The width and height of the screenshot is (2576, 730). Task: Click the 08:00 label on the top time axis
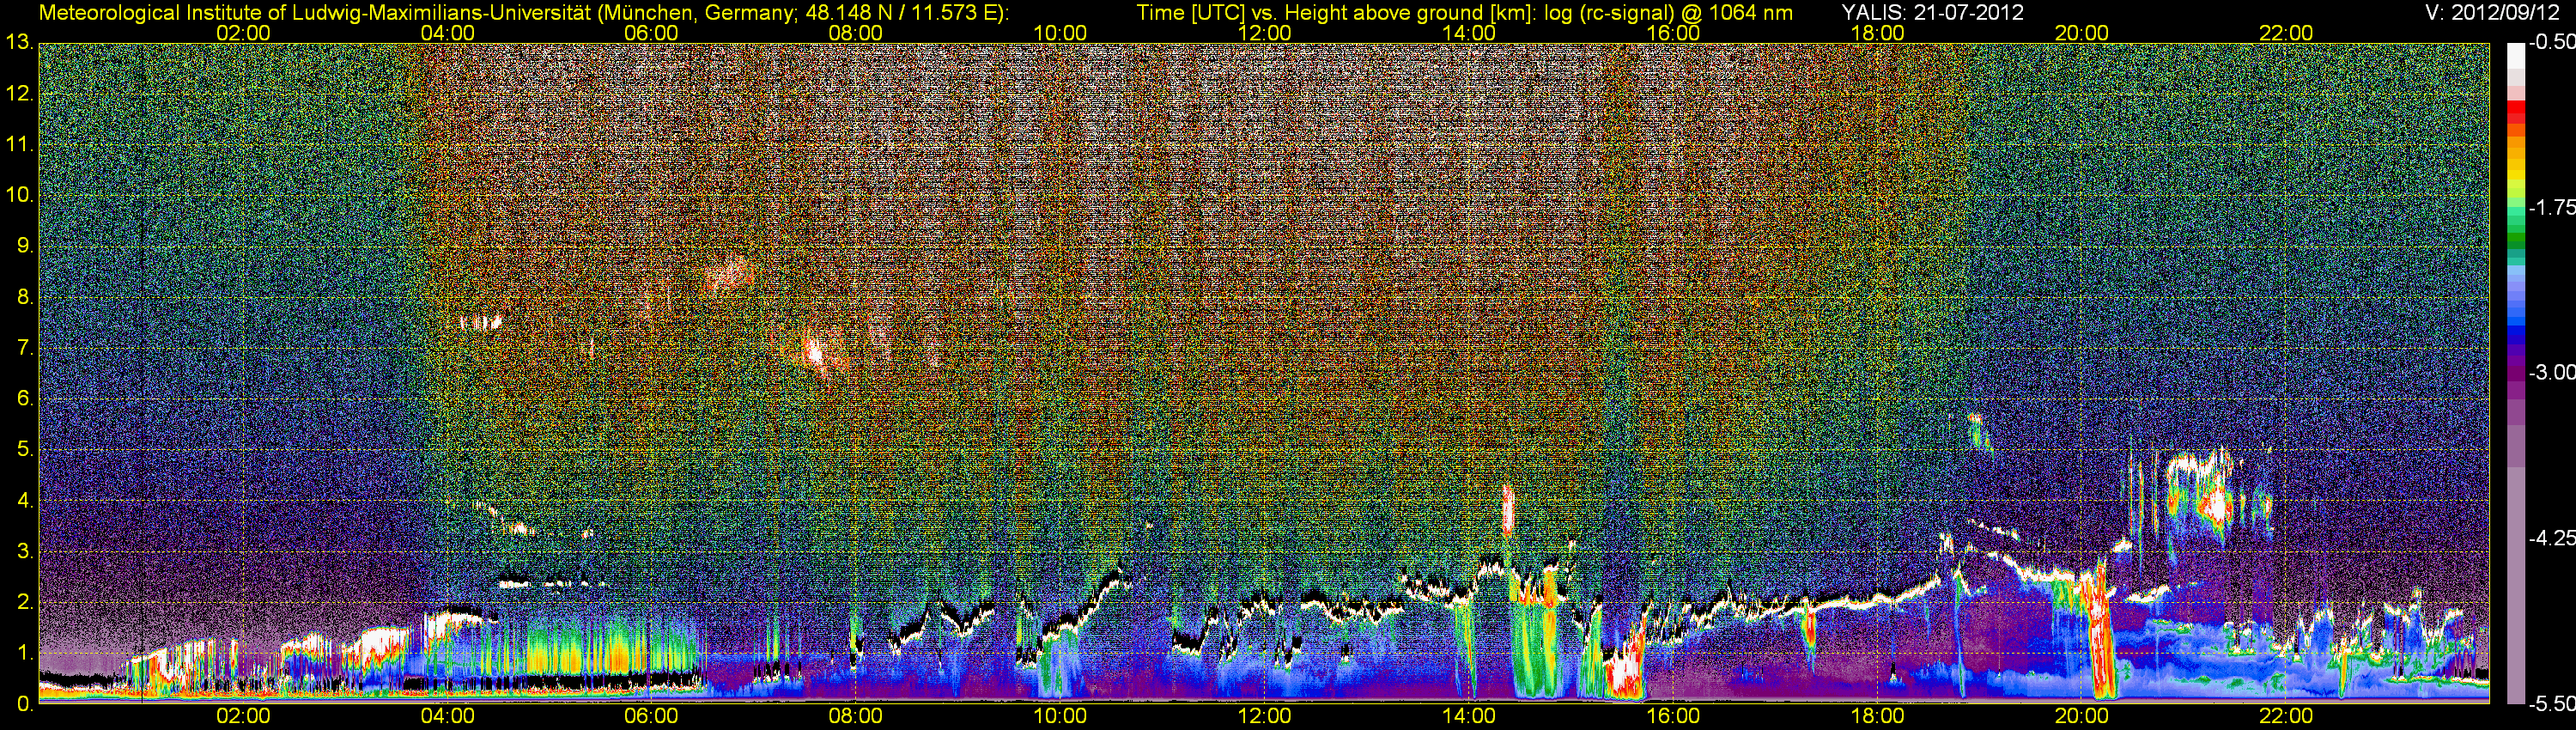coord(856,33)
